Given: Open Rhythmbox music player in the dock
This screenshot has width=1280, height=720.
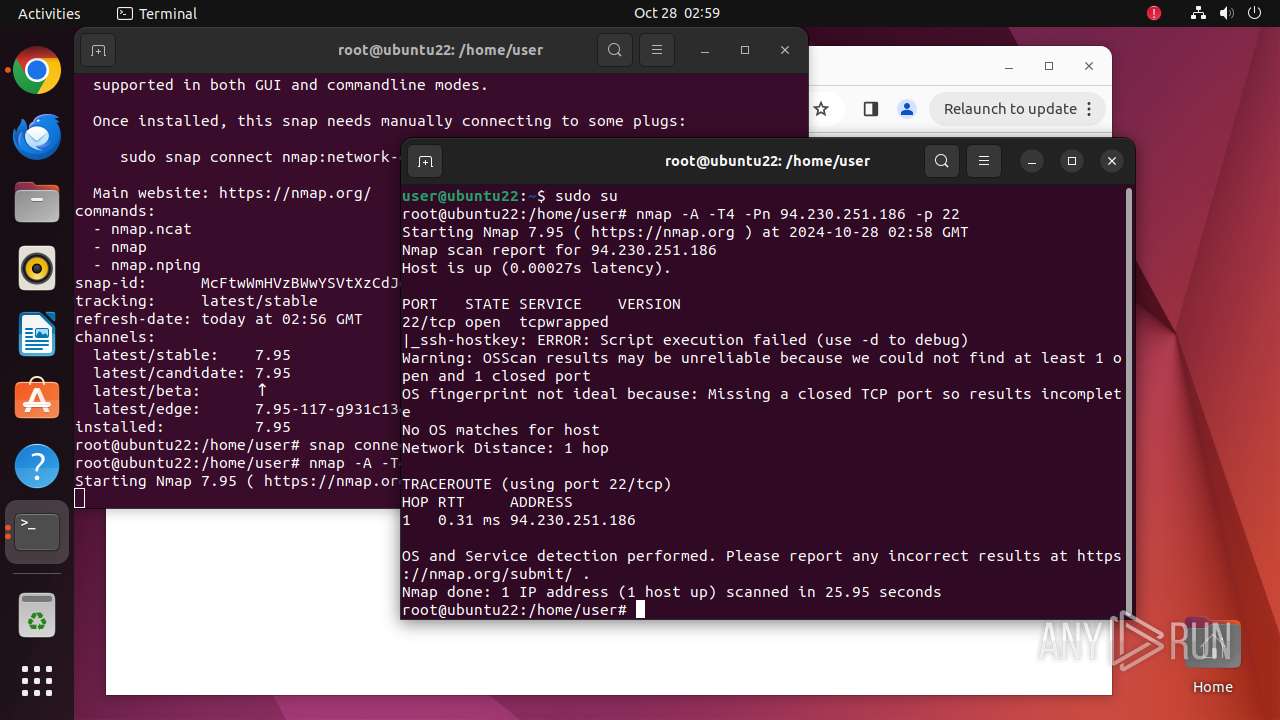Looking at the screenshot, I should coord(37,269).
